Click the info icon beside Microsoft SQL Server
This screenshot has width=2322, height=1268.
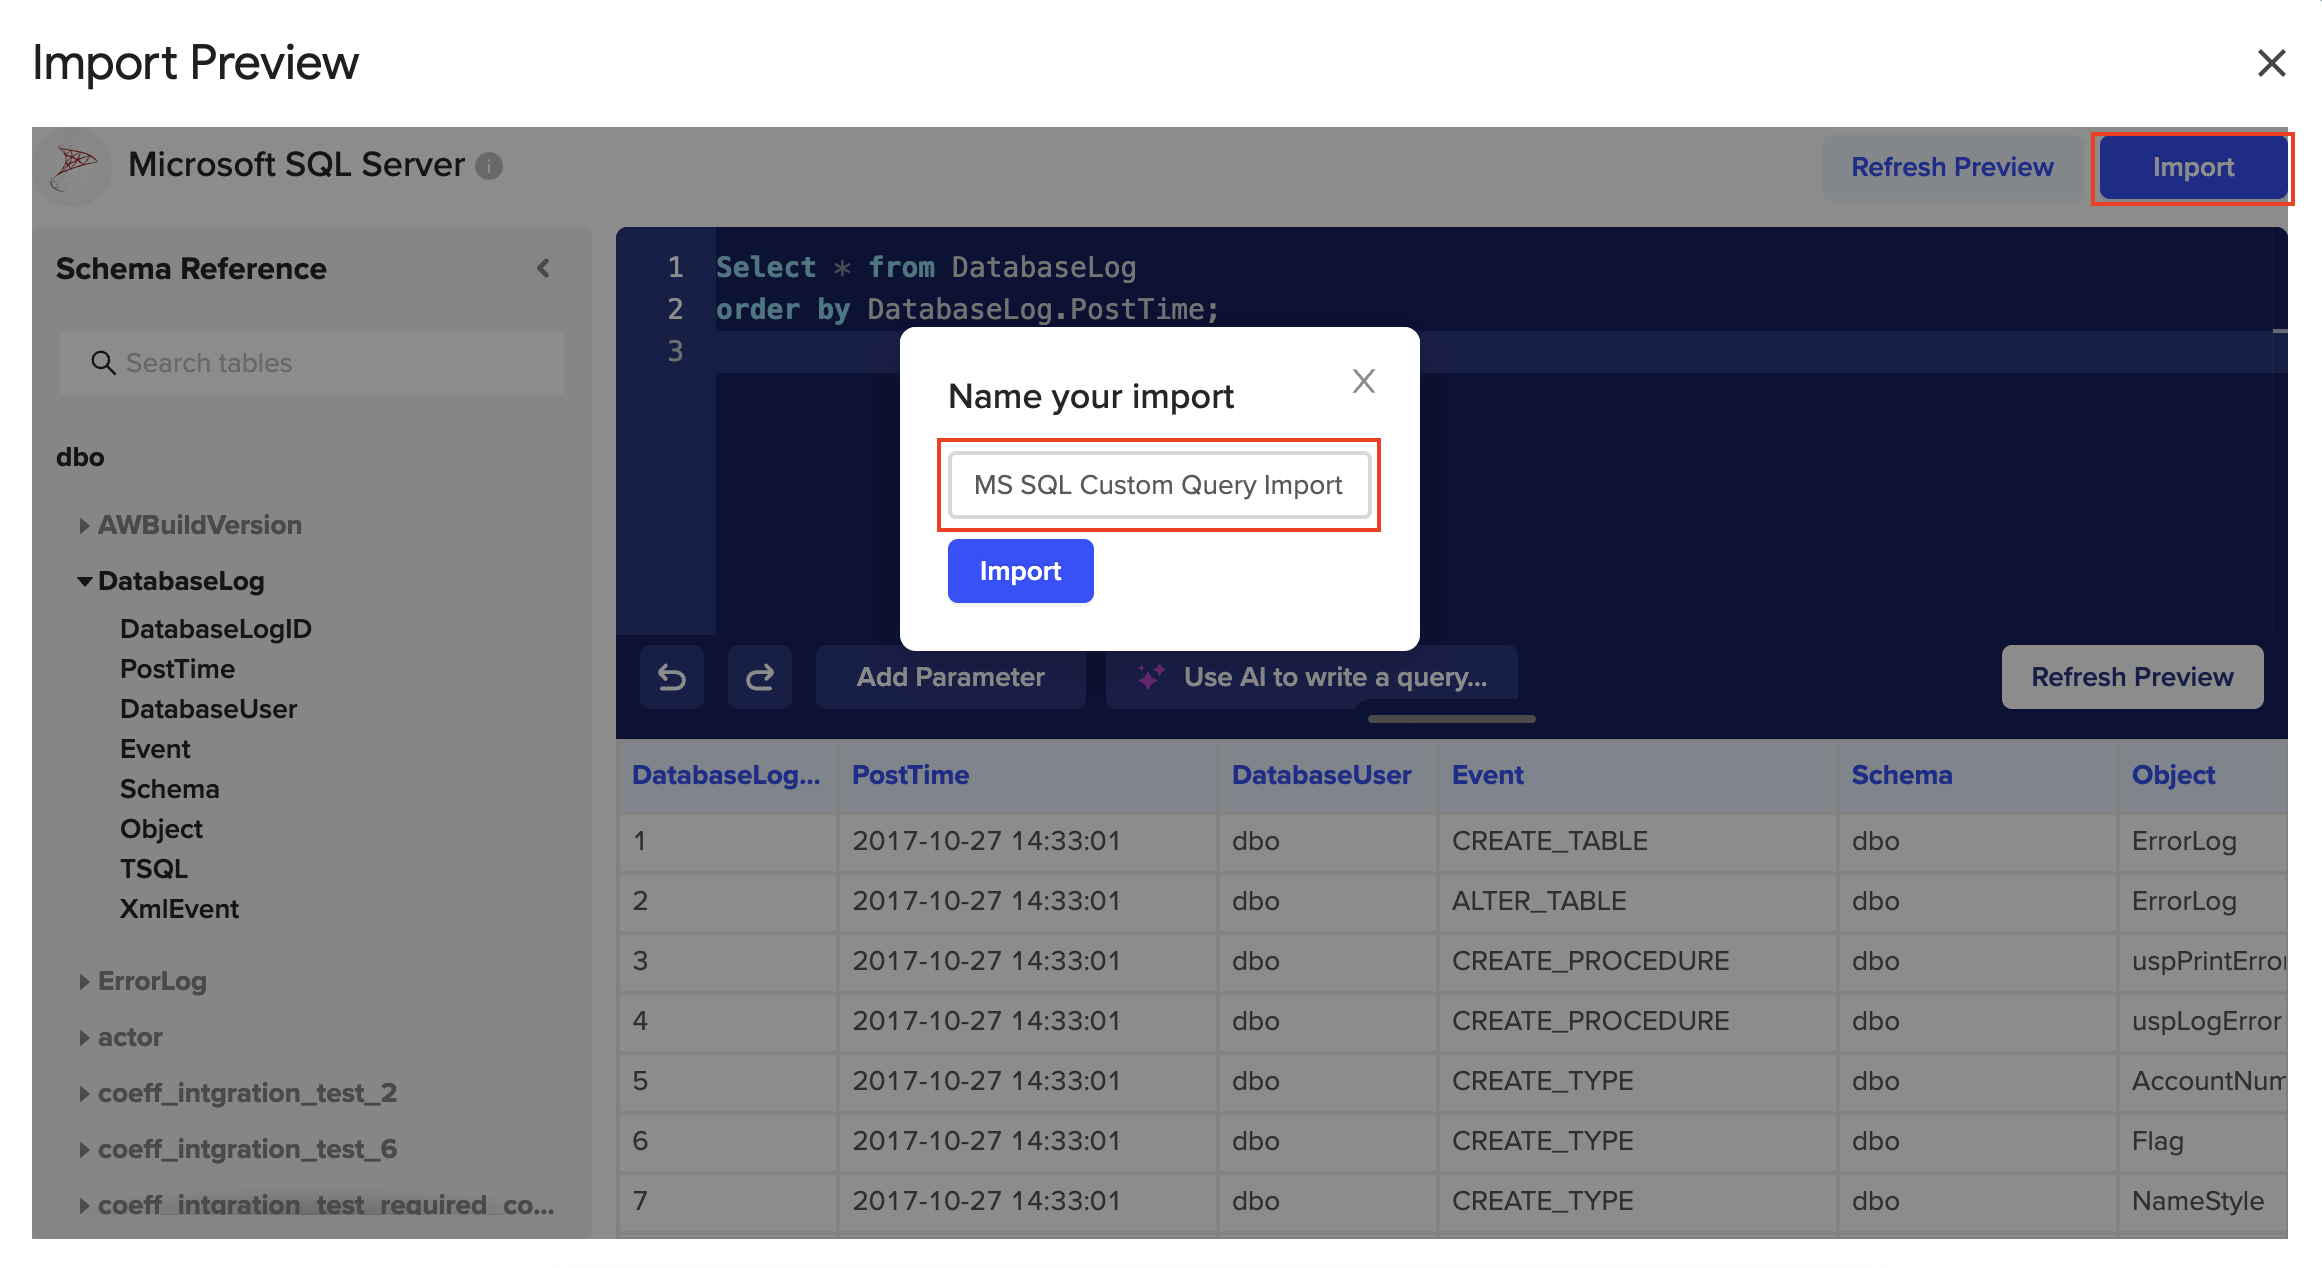[489, 166]
